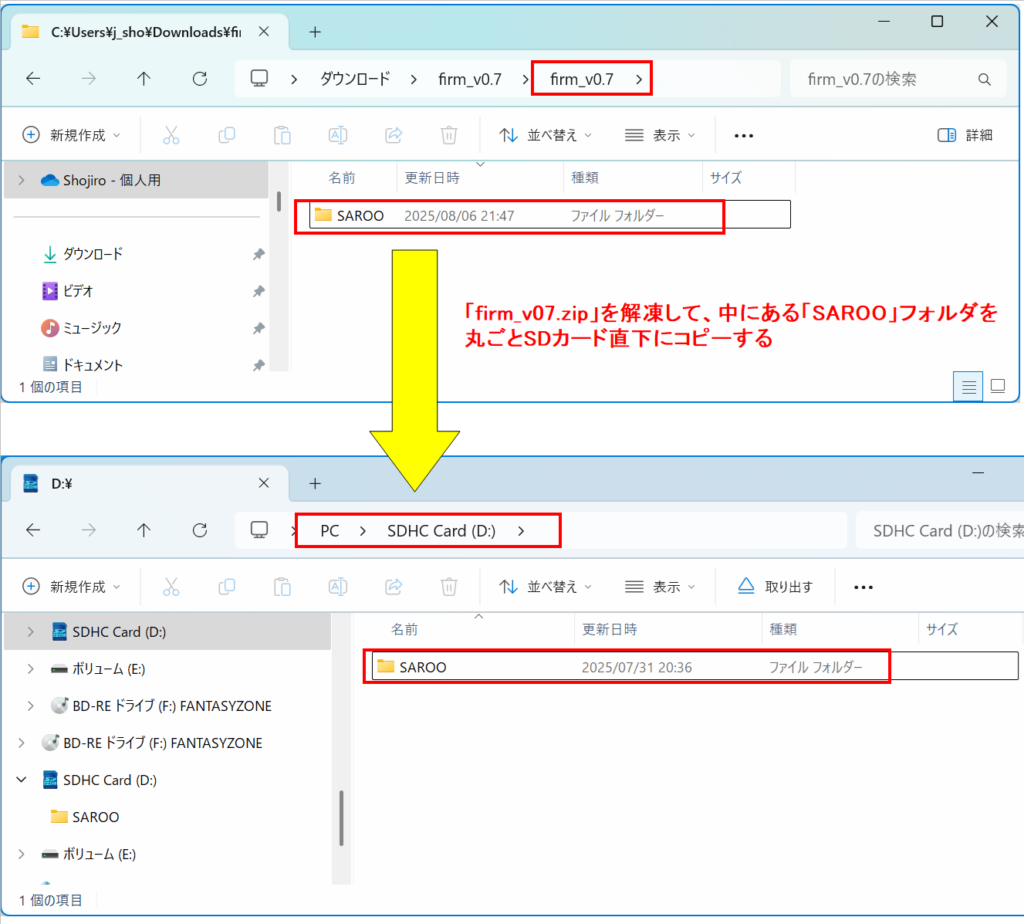Select details list view in top window

coord(967,386)
